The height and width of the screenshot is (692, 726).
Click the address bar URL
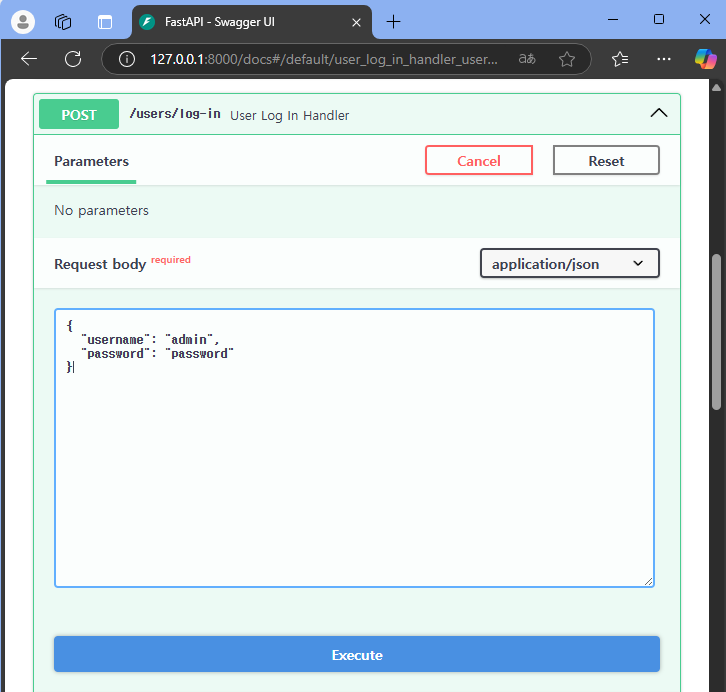coord(324,59)
